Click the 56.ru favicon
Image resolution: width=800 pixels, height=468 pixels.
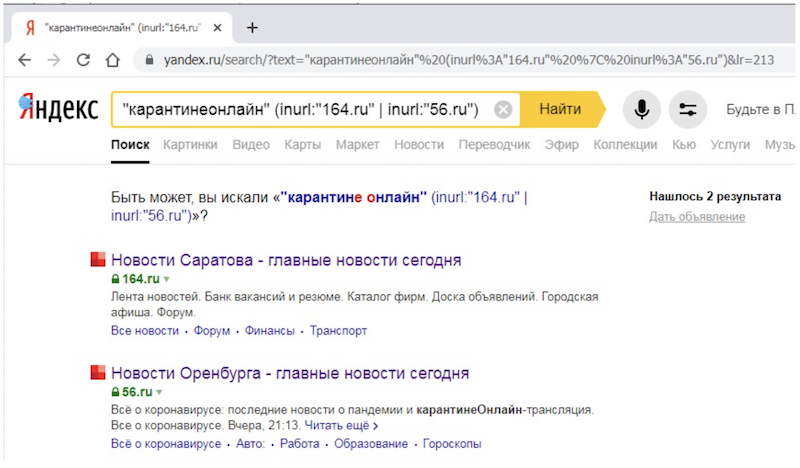97,373
